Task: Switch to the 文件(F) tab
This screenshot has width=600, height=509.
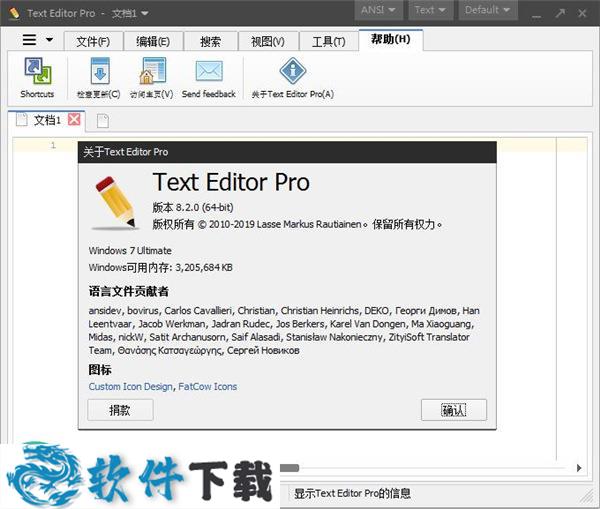Action: (x=93, y=41)
